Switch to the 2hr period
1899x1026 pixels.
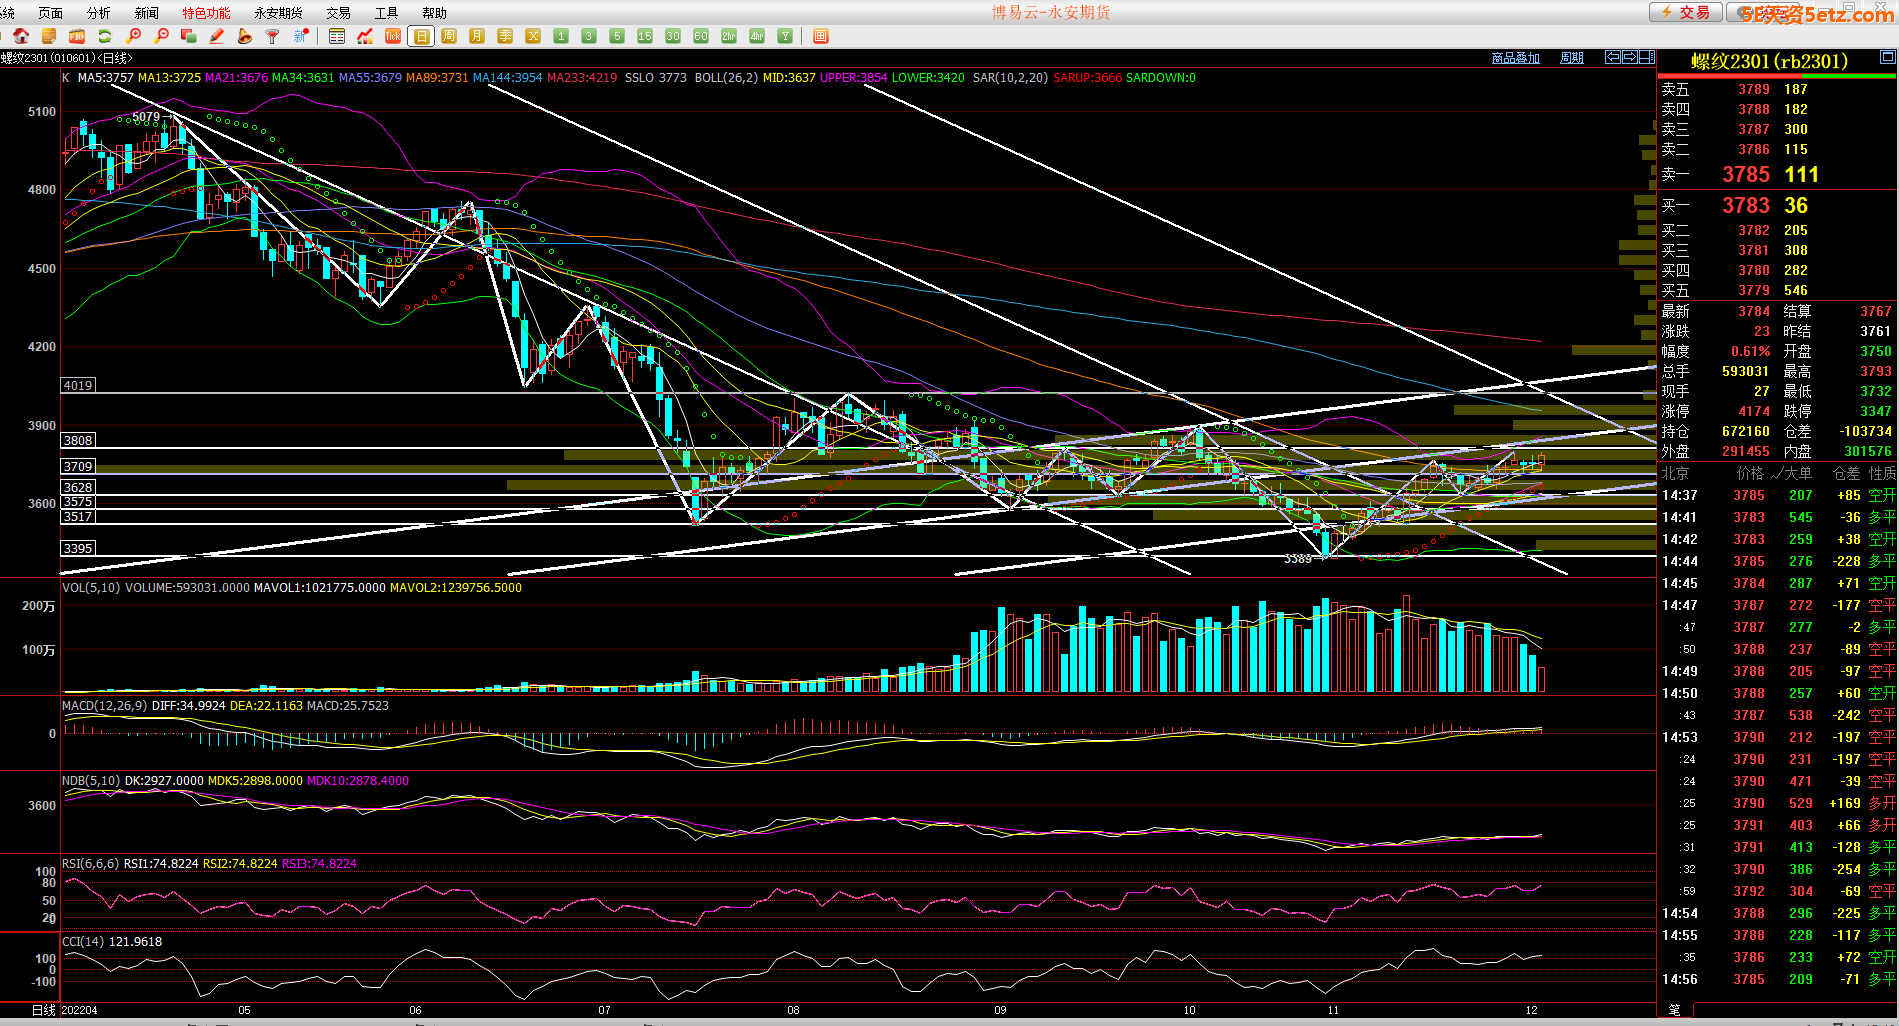(729, 36)
